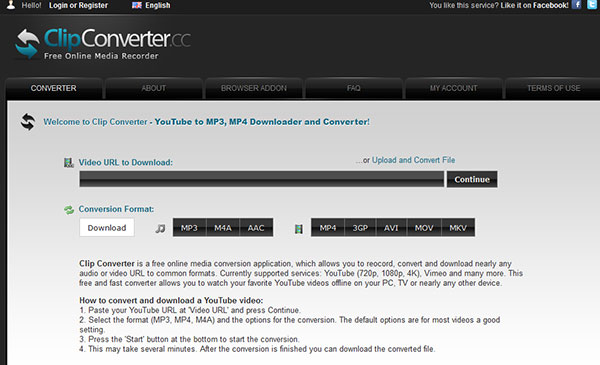Click the user silhouette icon beside Hello
The width and height of the screenshot is (600, 365).
pos(11,5)
